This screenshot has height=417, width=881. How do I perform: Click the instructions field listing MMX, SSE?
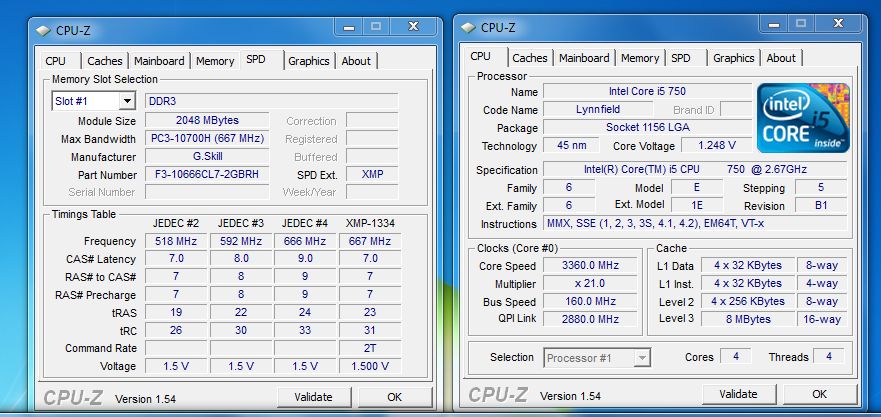695,224
